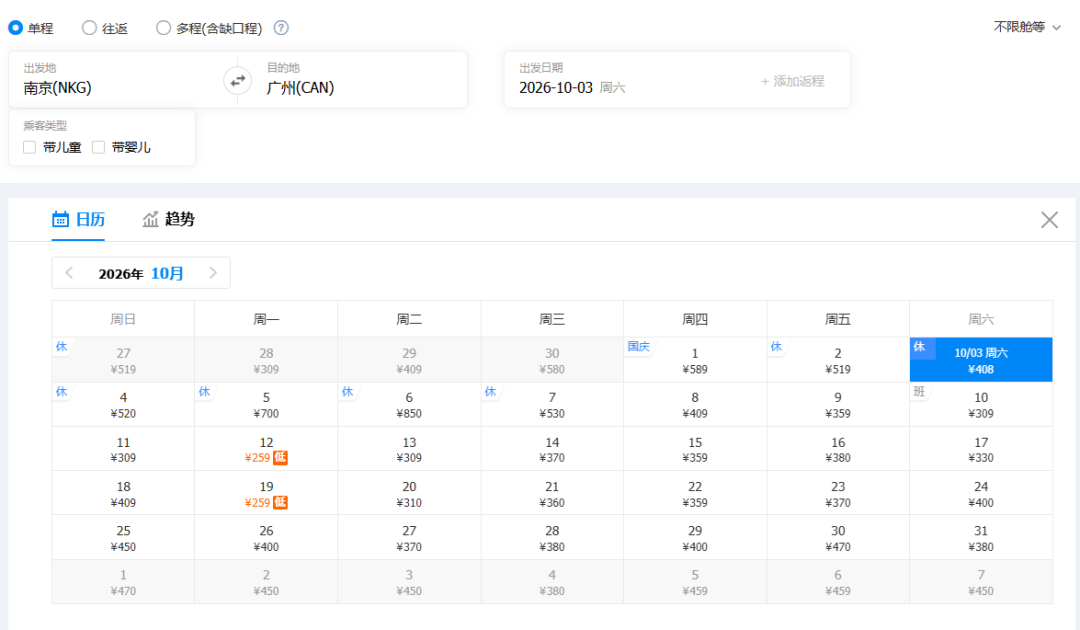Select the round-trip 往返 radio button
1080x630 pixels.
coord(89,28)
